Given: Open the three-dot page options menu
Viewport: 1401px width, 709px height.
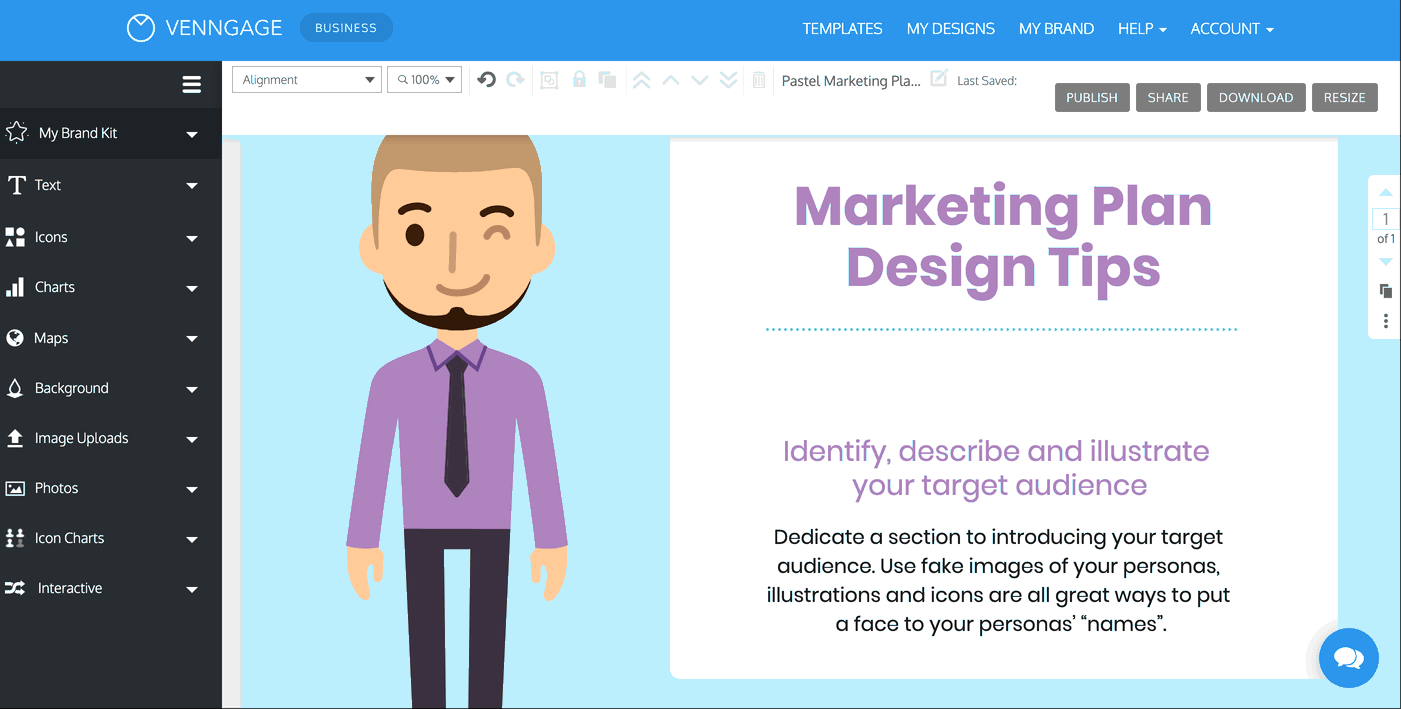Looking at the screenshot, I should pyautogui.click(x=1385, y=321).
